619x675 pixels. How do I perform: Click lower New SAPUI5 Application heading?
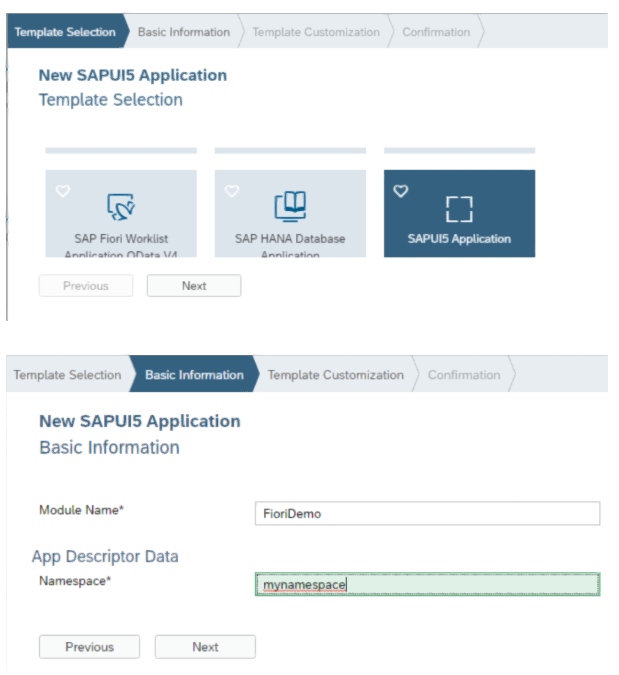point(139,421)
